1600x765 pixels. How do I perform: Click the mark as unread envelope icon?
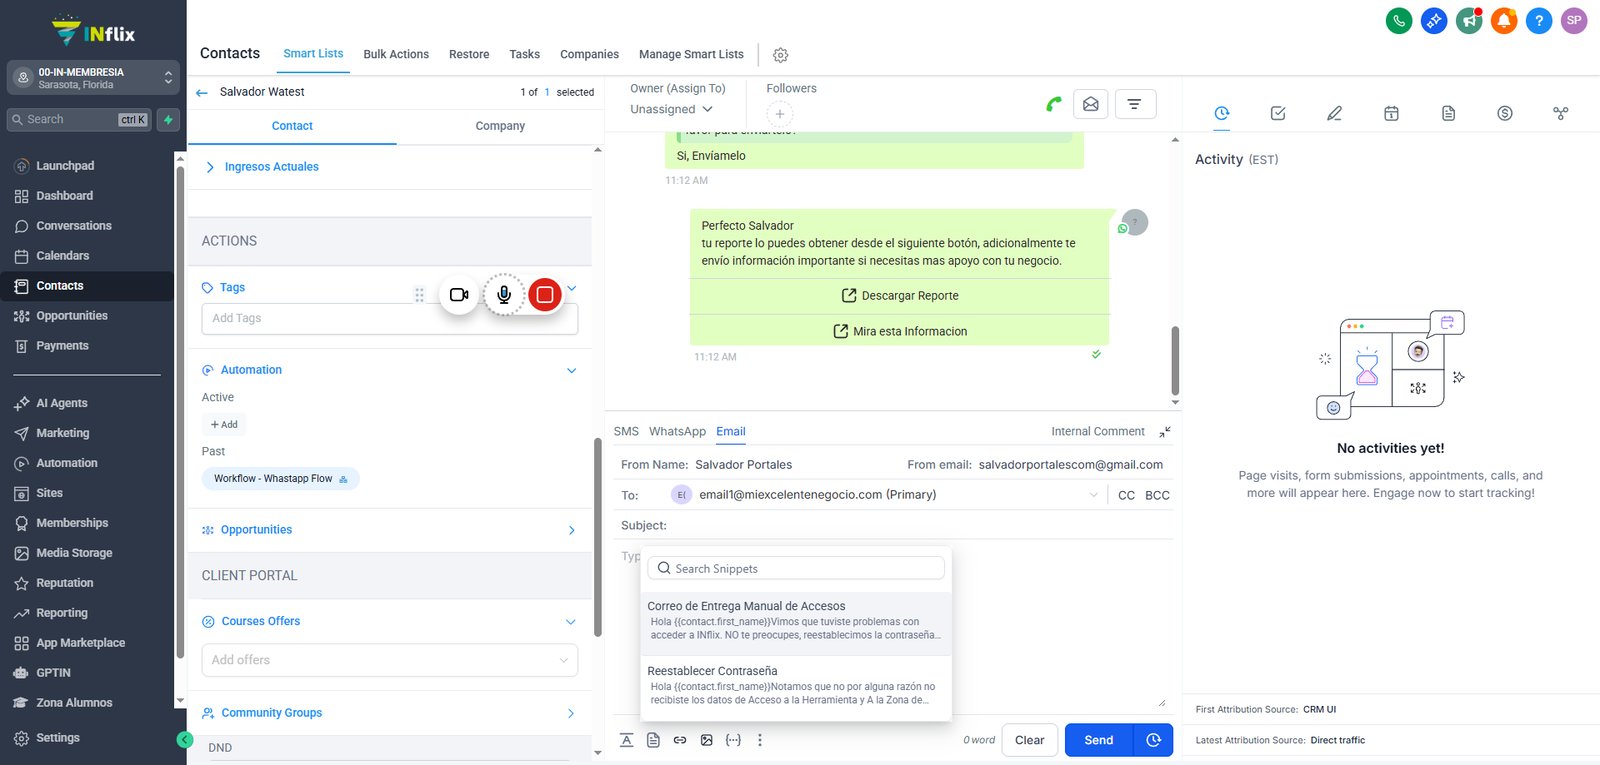pos(1091,104)
